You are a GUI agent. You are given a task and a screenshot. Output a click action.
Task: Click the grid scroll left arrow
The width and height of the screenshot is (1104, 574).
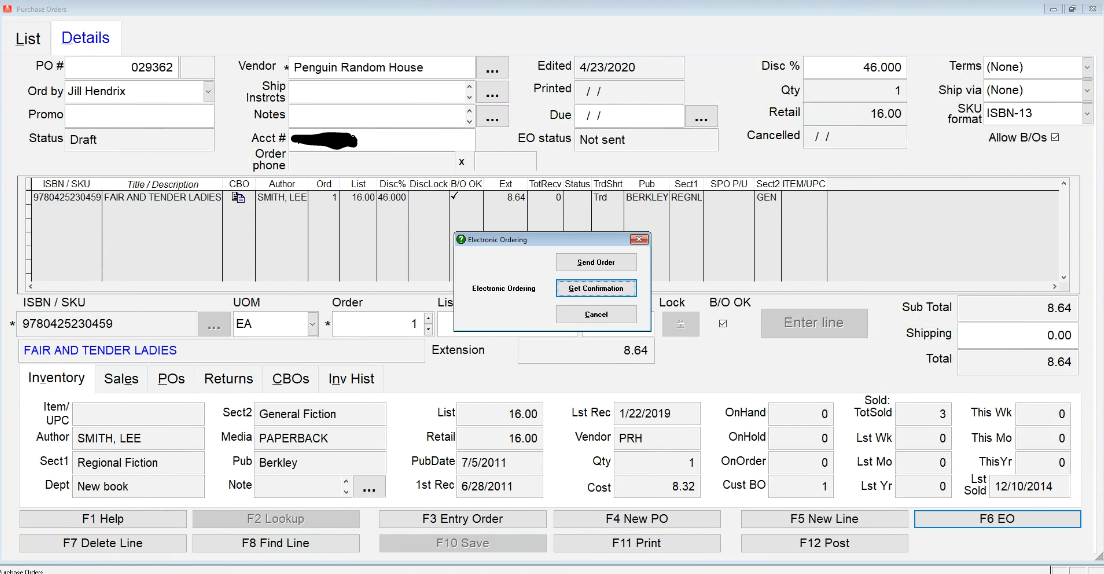[x=30, y=287]
